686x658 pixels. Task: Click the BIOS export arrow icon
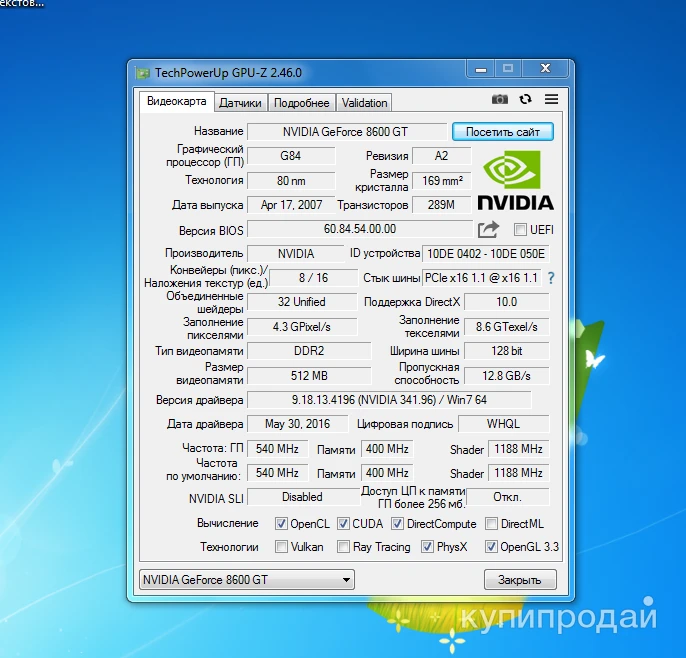click(488, 230)
